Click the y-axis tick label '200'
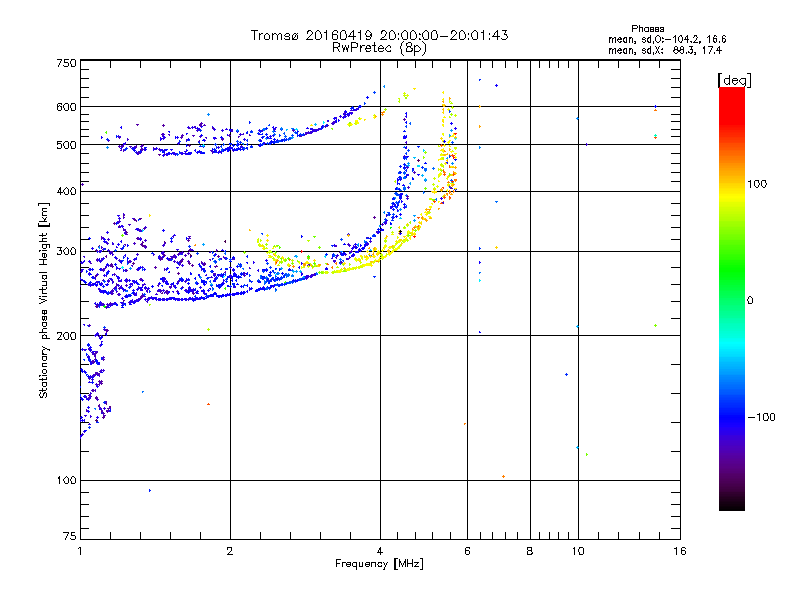800x600 pixels. pyautogui.click(x=66, y=336)
